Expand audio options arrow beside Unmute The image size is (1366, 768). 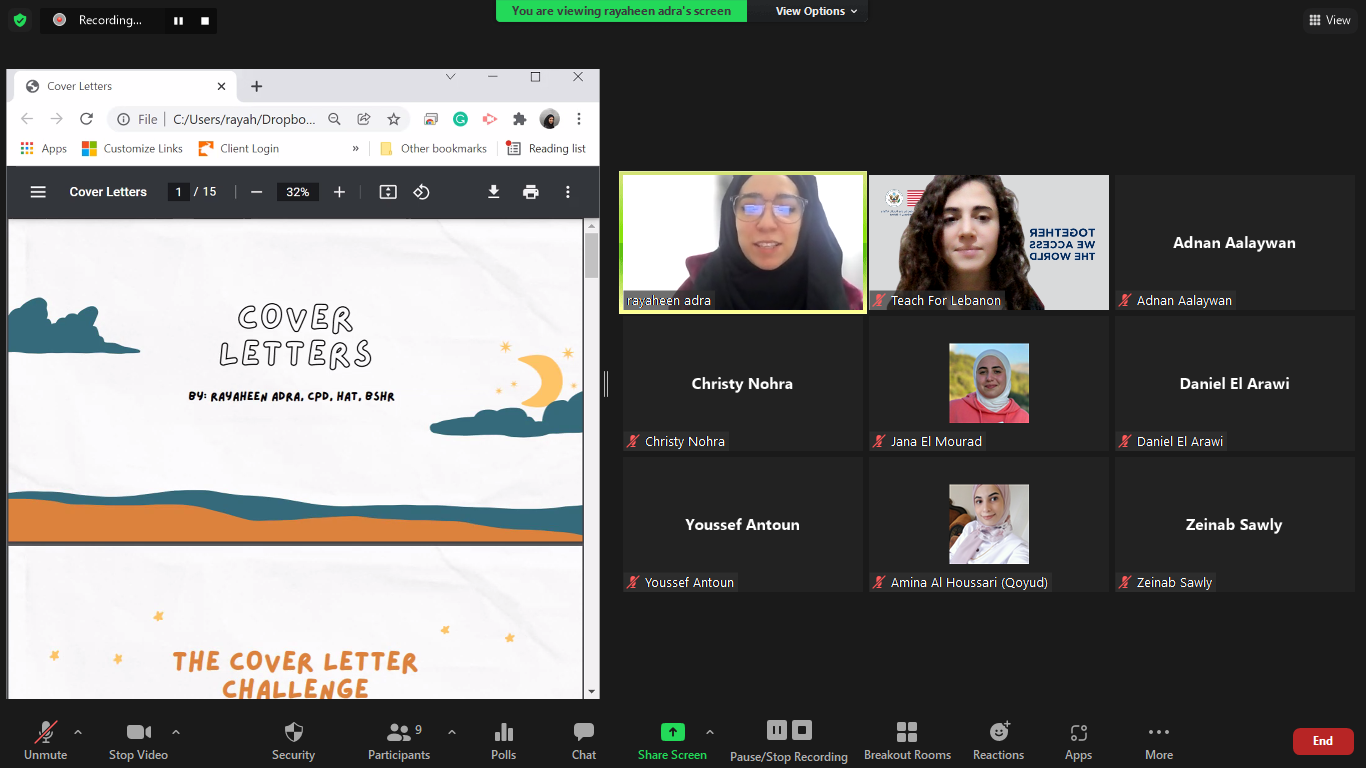tap(78, 732)
